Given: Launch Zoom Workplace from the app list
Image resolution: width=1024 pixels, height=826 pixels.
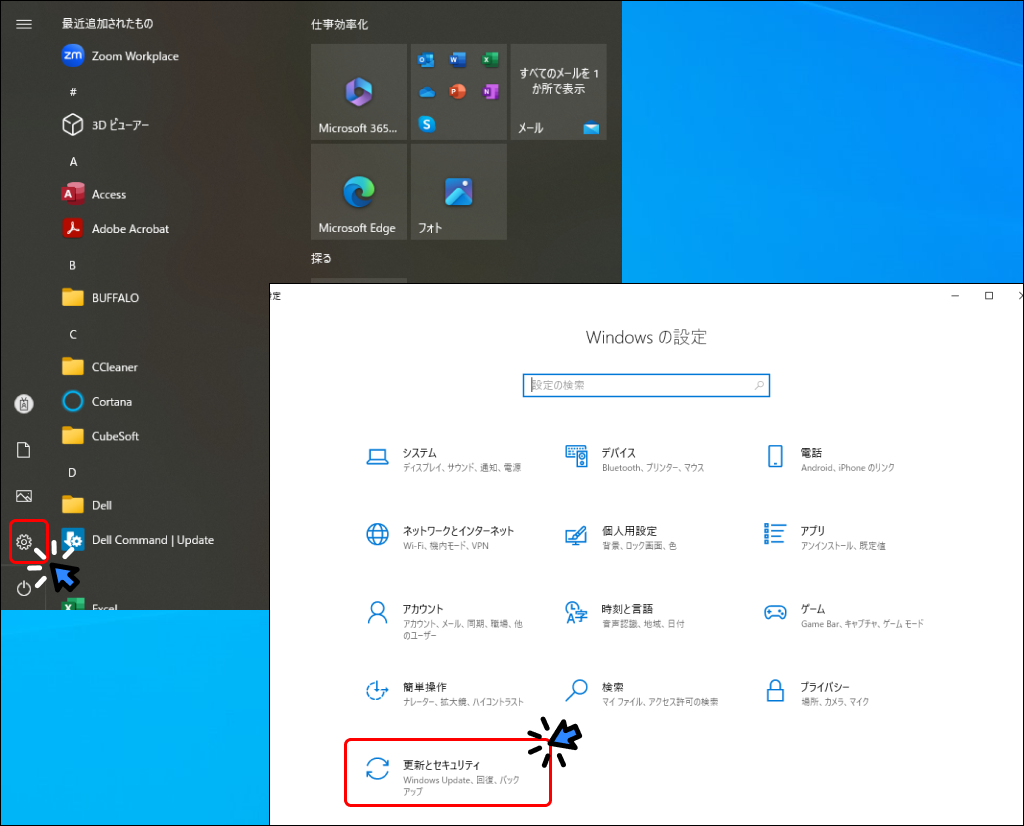Looking at the screenshot, I should point(121,56).
